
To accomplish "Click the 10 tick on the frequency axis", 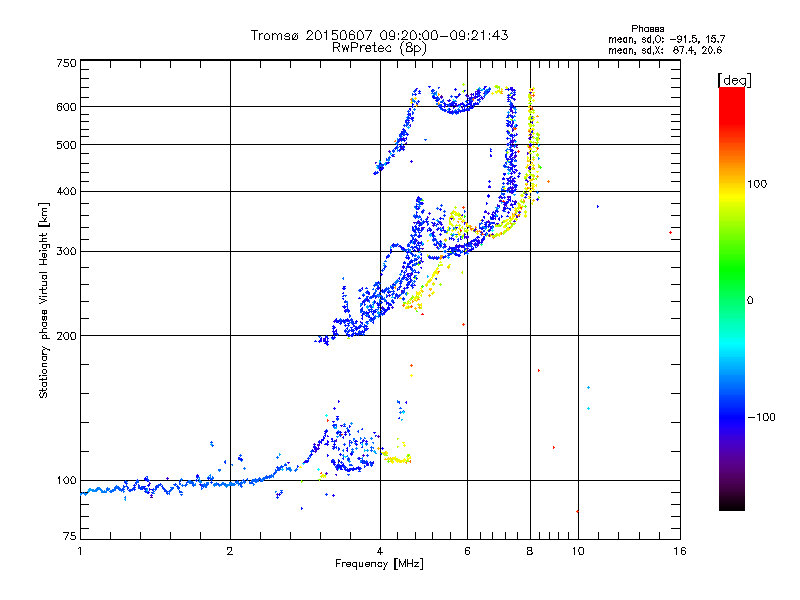I will pyautogui.click(x=577, y=551).
